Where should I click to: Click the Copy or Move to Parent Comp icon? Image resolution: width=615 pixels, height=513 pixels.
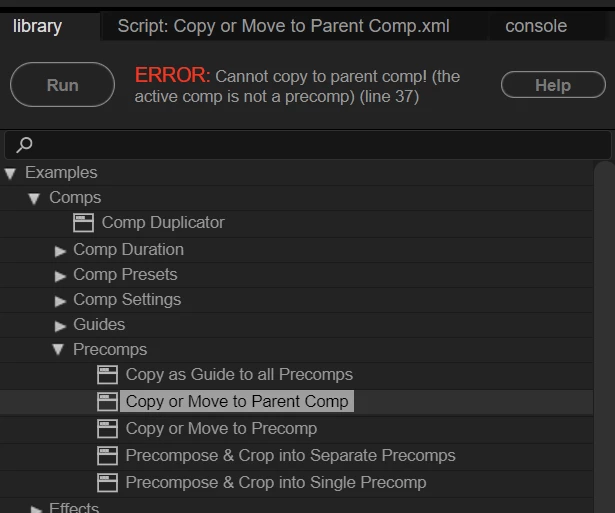point(108,402)
